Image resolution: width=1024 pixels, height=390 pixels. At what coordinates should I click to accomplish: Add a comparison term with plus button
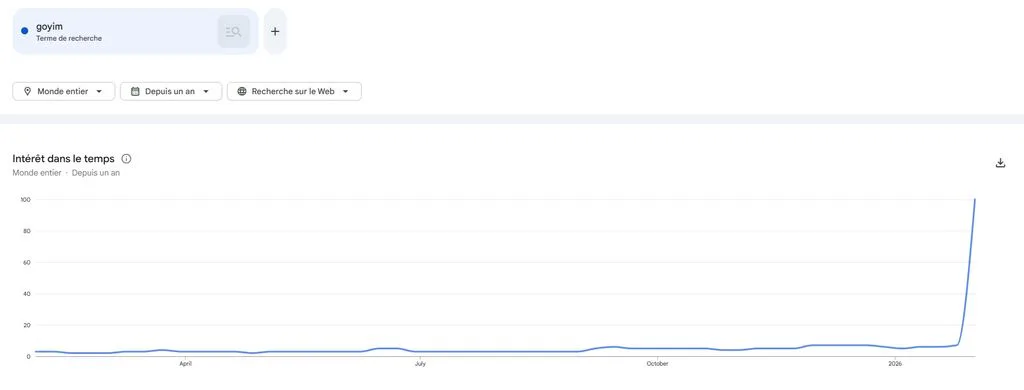pyautogui.click(x=275, y=31)
